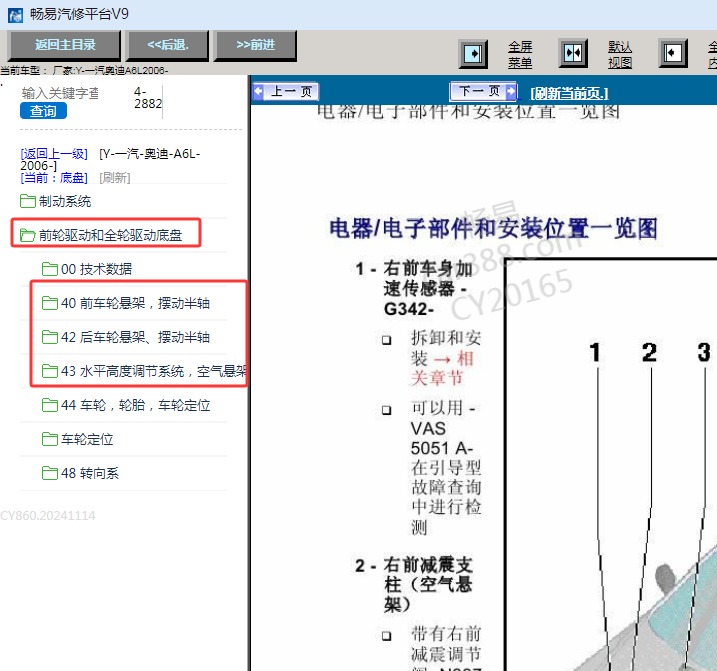717x671 pixels.
Task: Click the 全屏菜单 panel icon
Action: [x=473, y=54]
